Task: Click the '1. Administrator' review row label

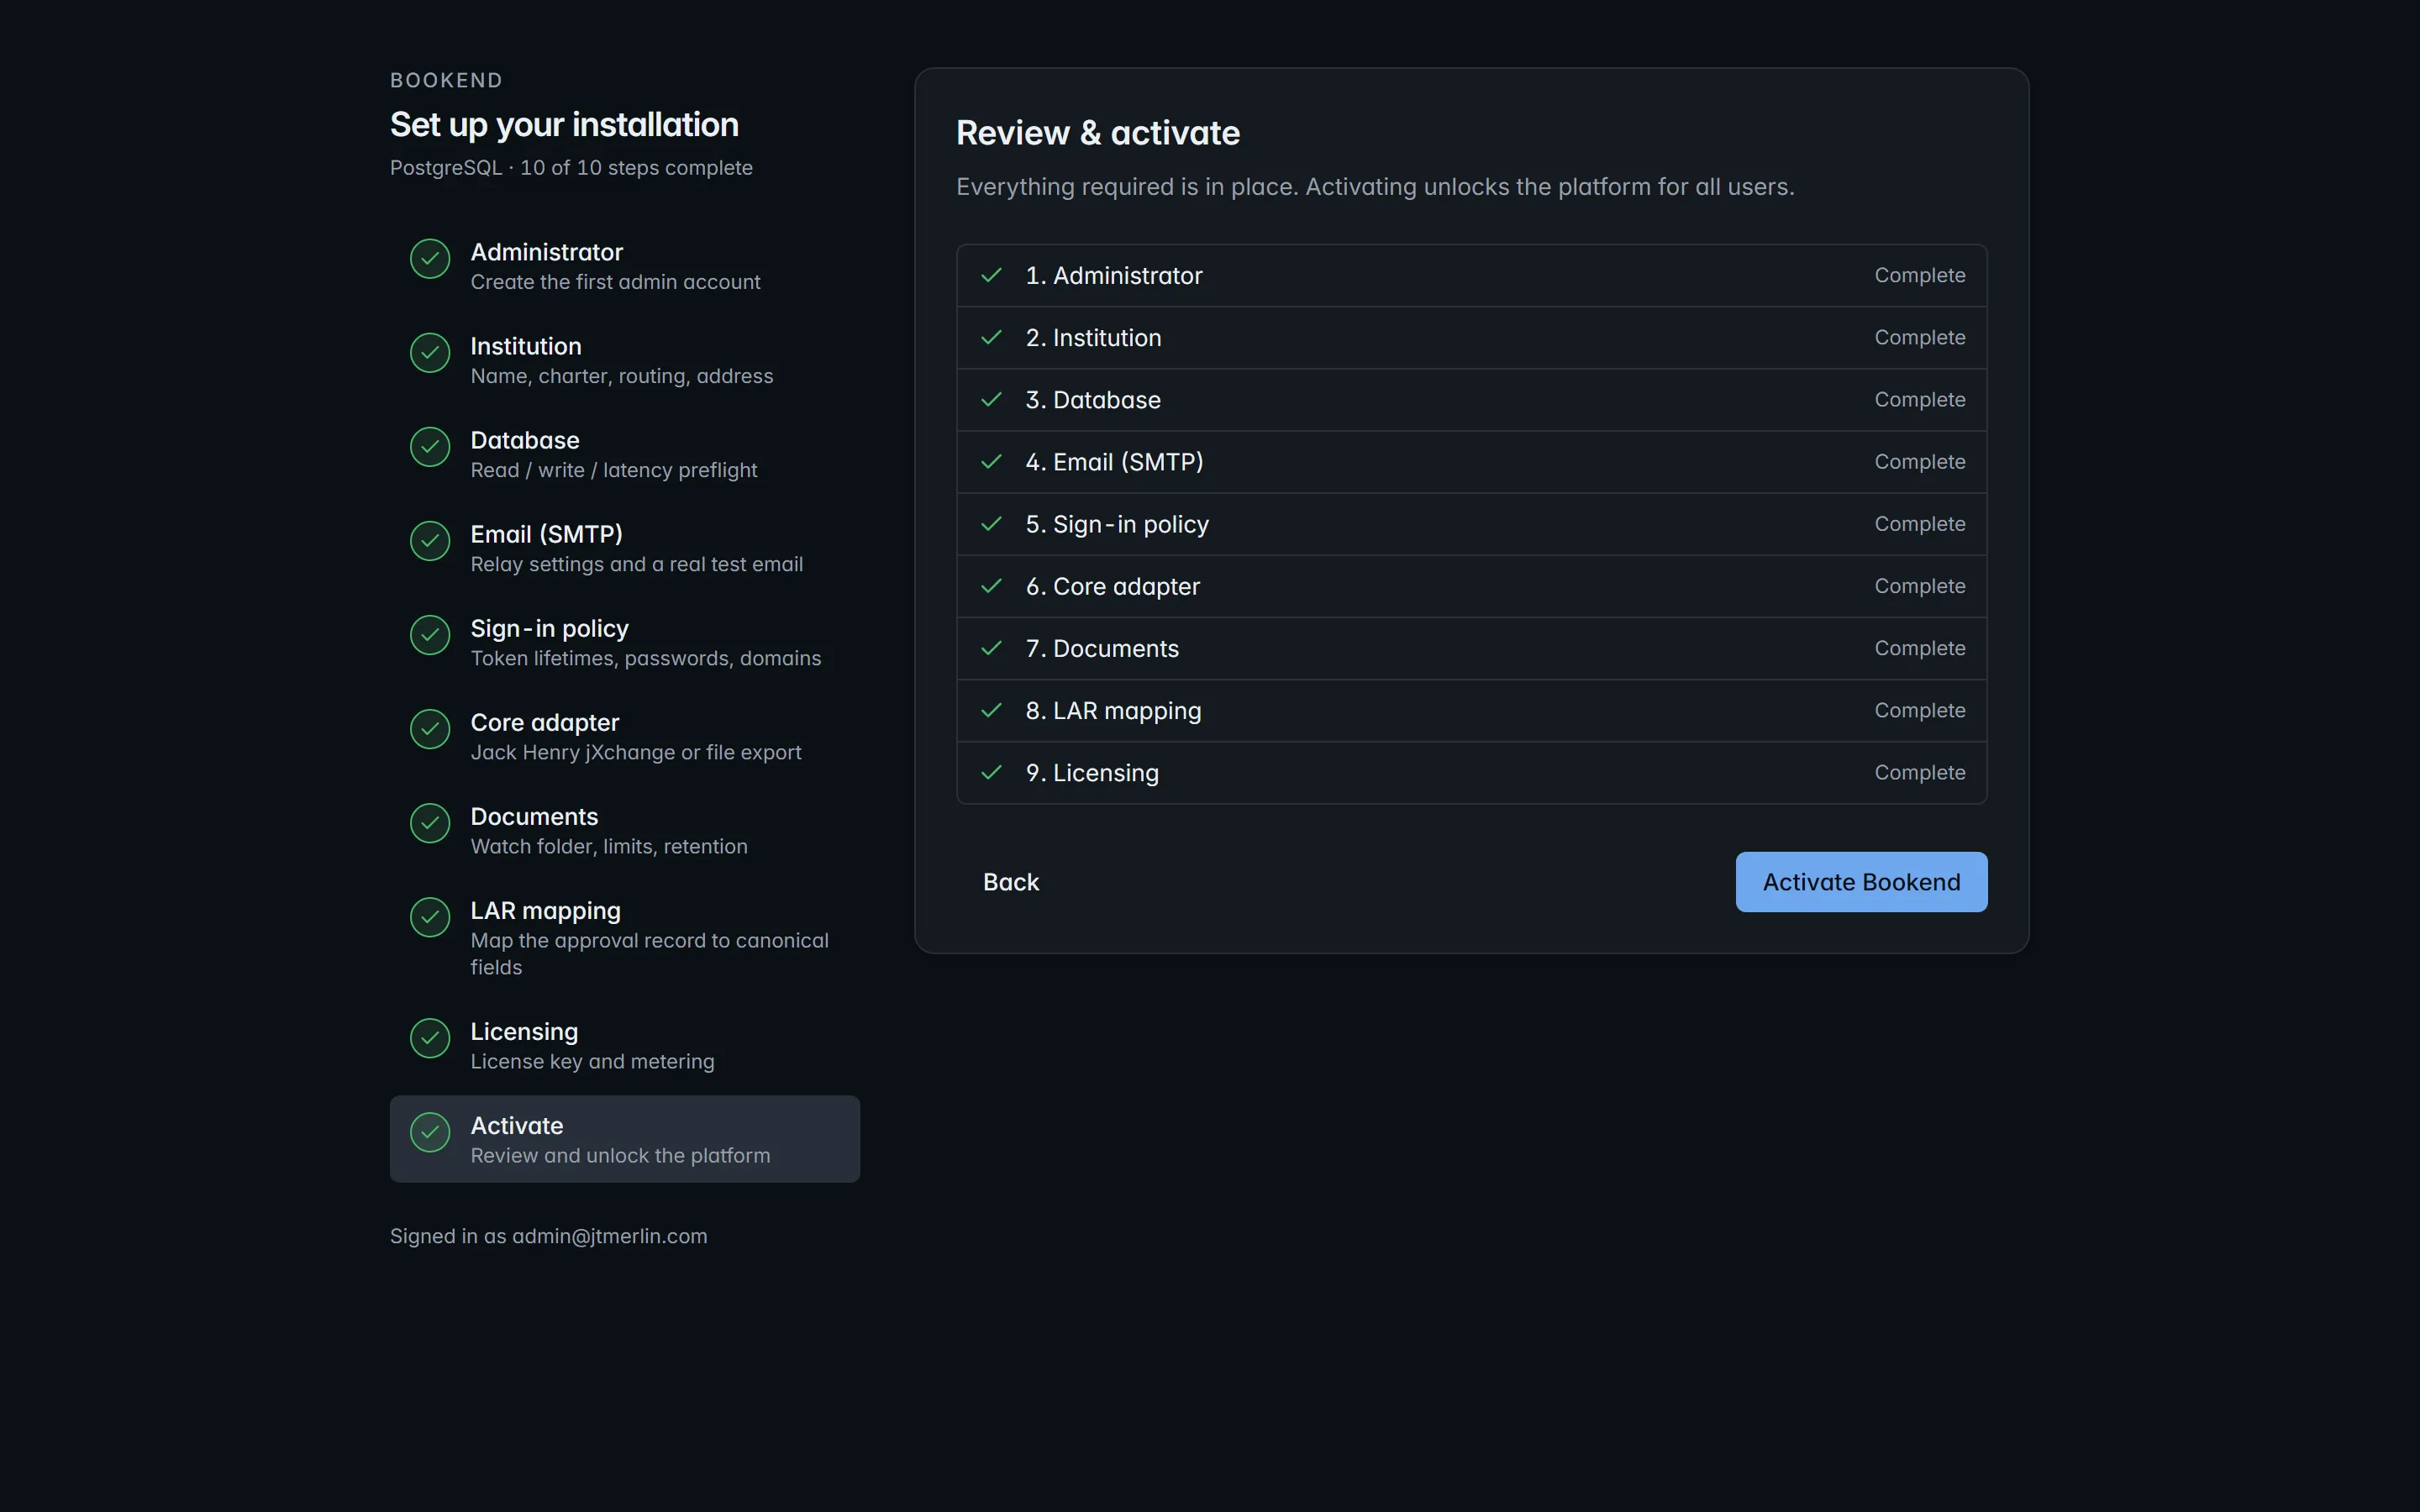Action: (x=1114, y=275)
